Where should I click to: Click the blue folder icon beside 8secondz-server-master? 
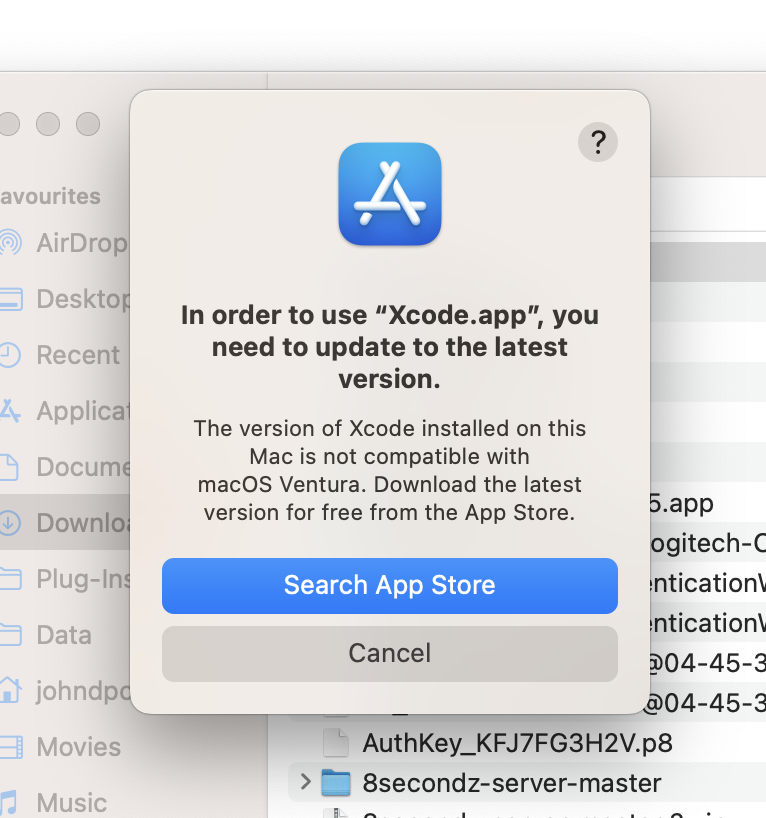tap(334, 782)
